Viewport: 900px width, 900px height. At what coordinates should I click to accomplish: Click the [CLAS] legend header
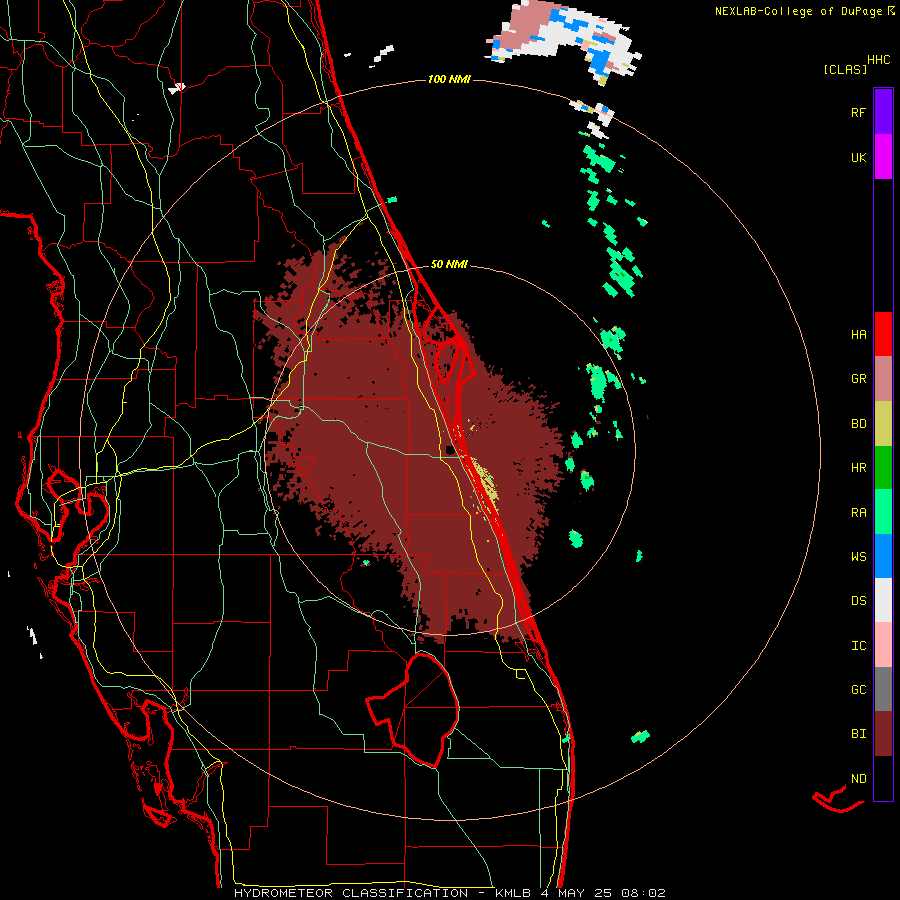(x=845, y=69)
